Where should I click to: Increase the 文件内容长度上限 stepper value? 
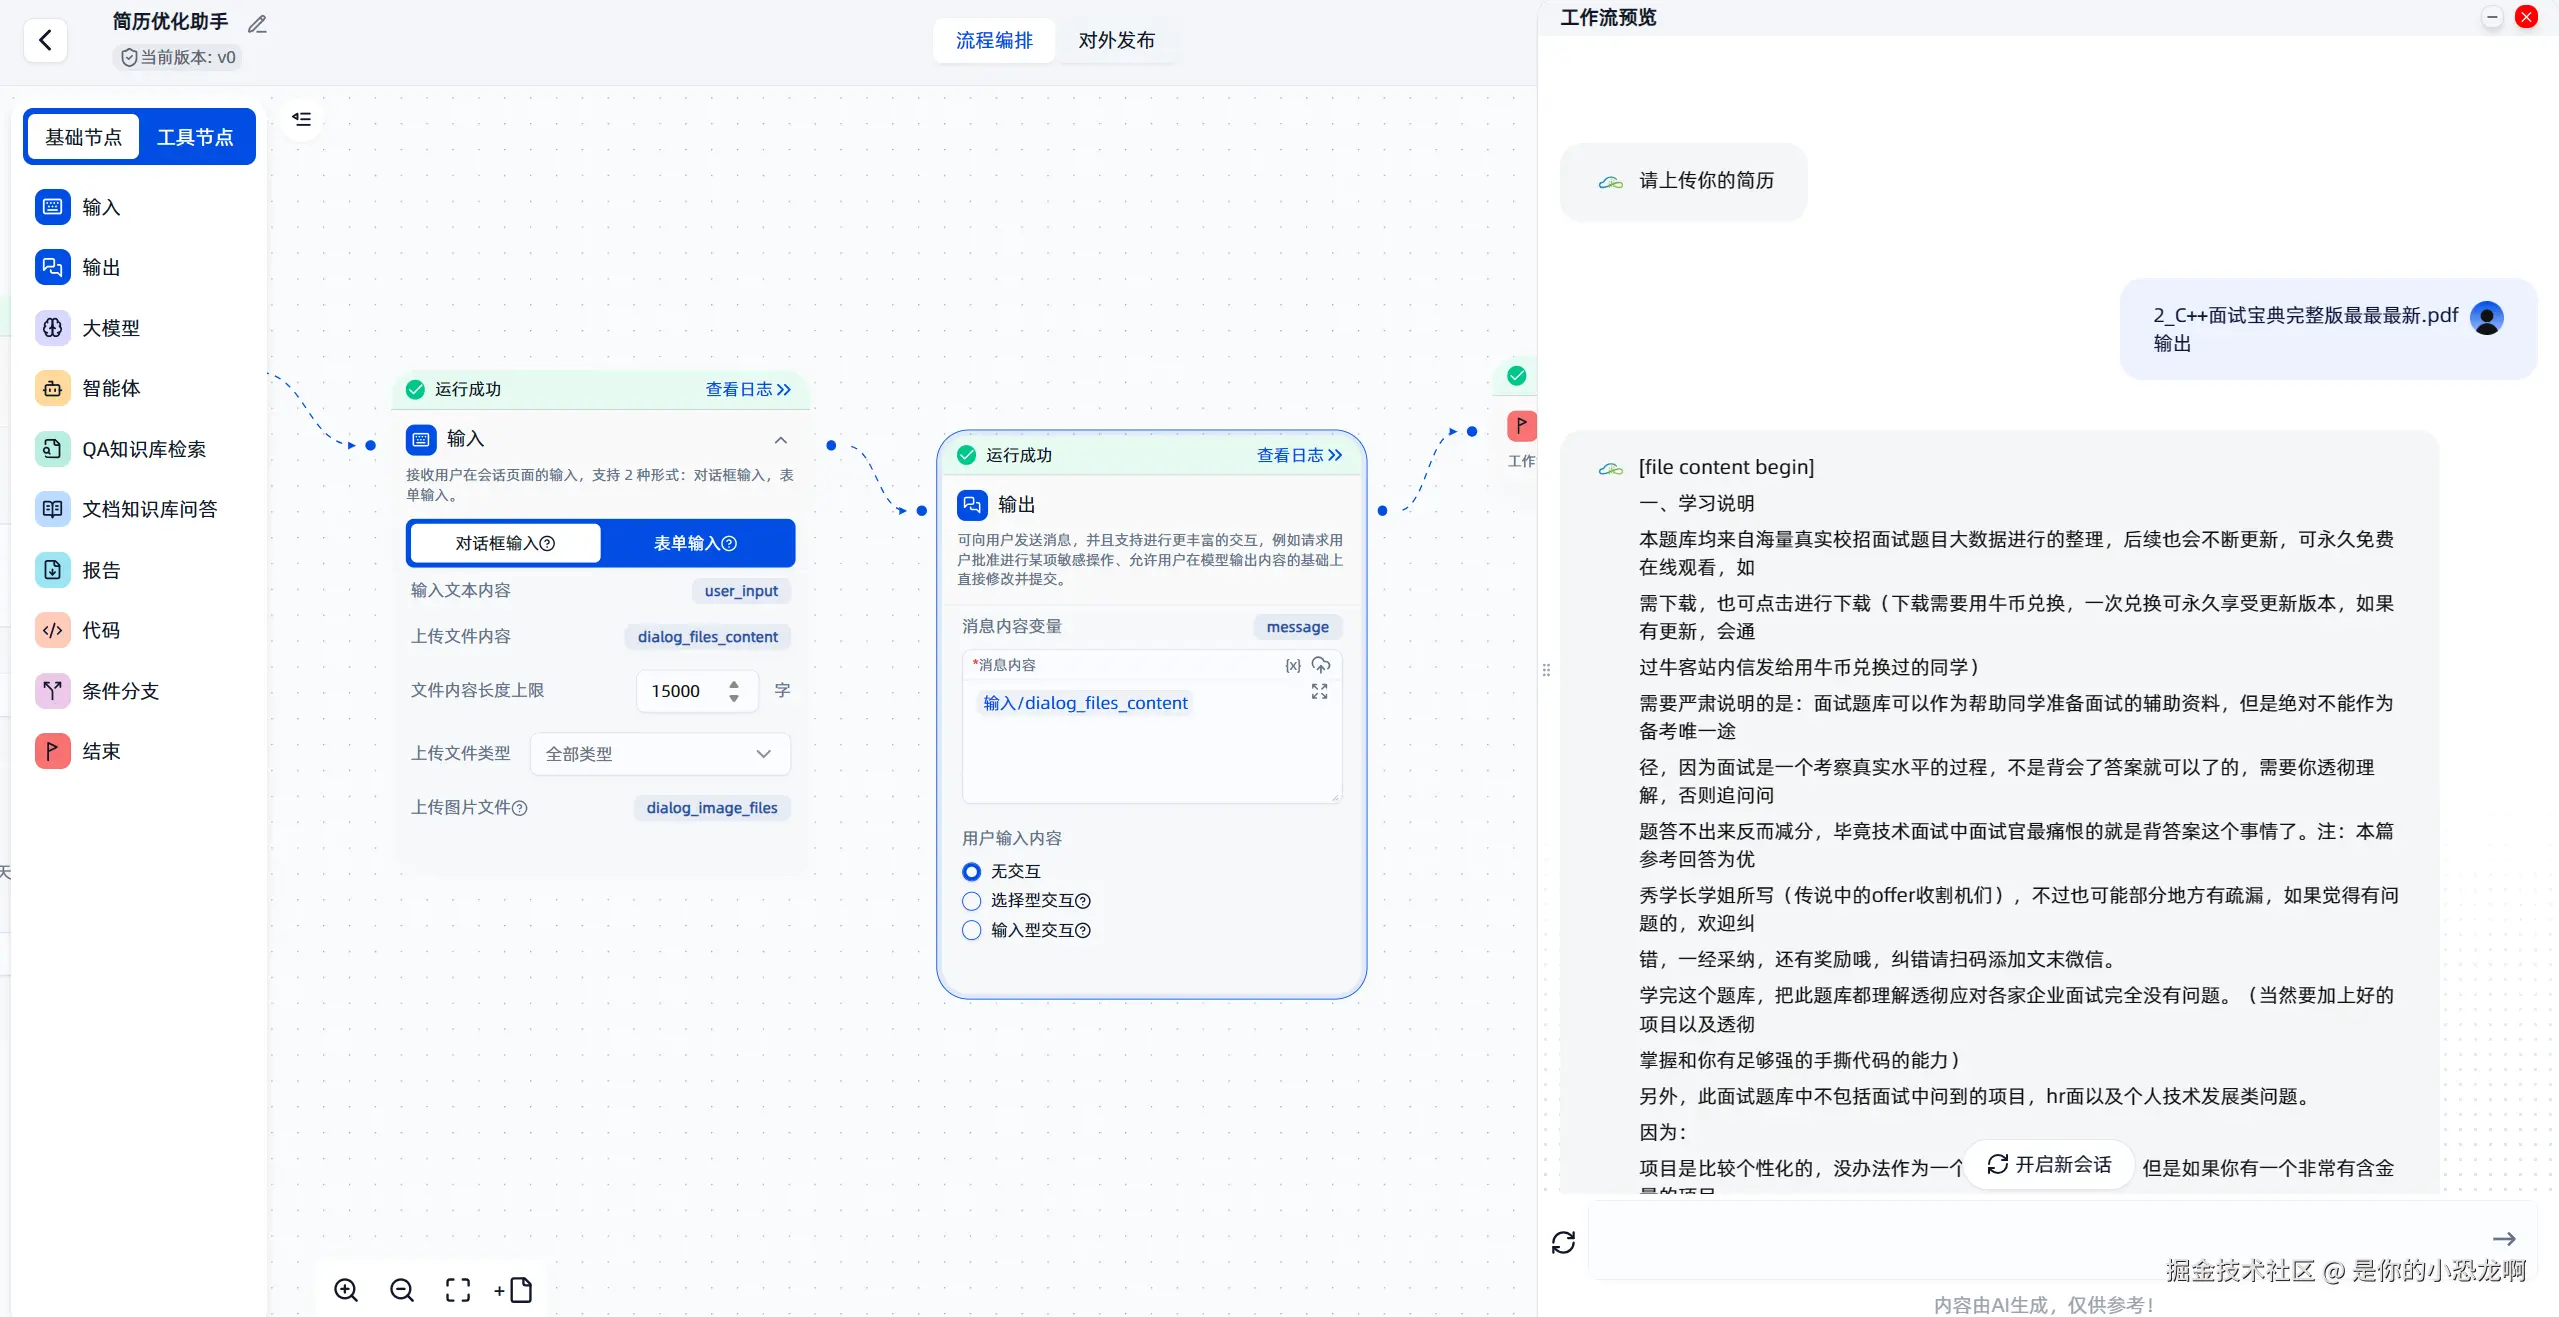coord(734,684)
